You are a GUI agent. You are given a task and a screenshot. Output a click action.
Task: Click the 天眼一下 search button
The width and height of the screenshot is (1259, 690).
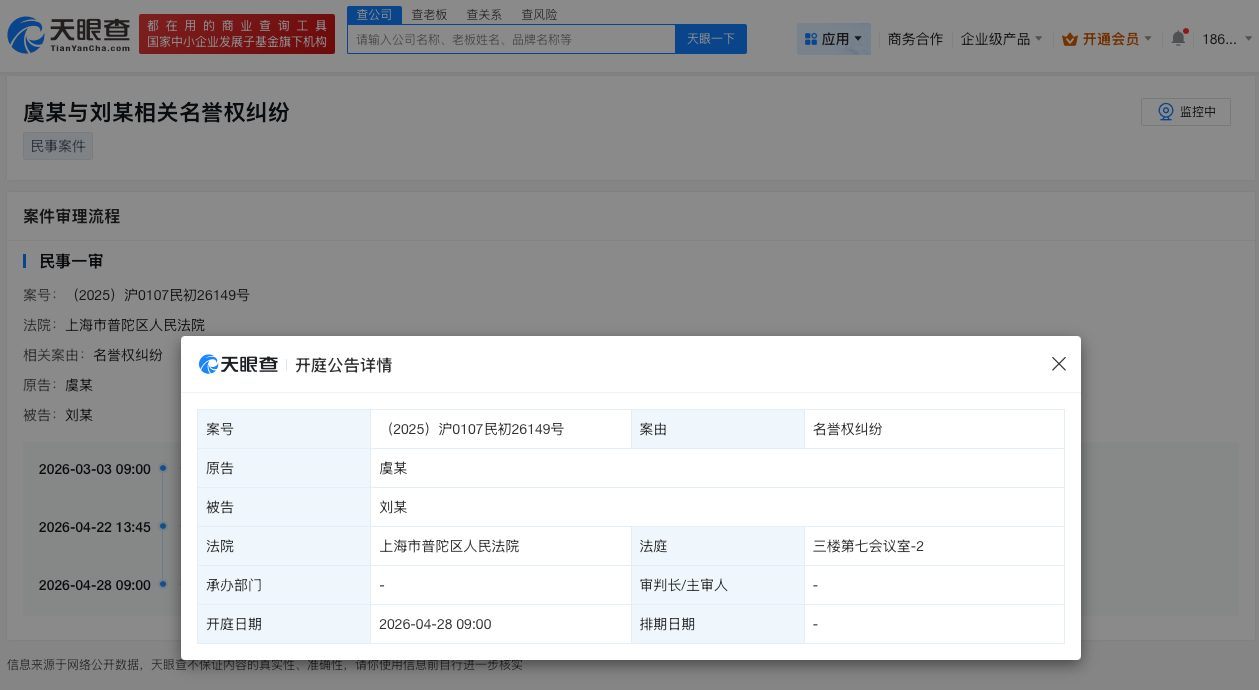point(710,38)
